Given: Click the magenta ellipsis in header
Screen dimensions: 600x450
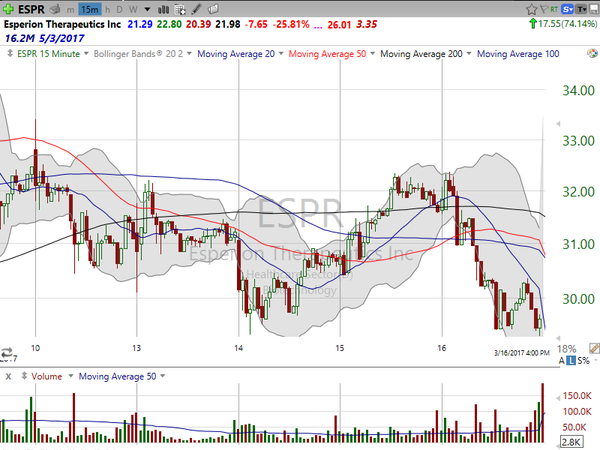Looking at the screenshot, I should click(x=318, y=27).
